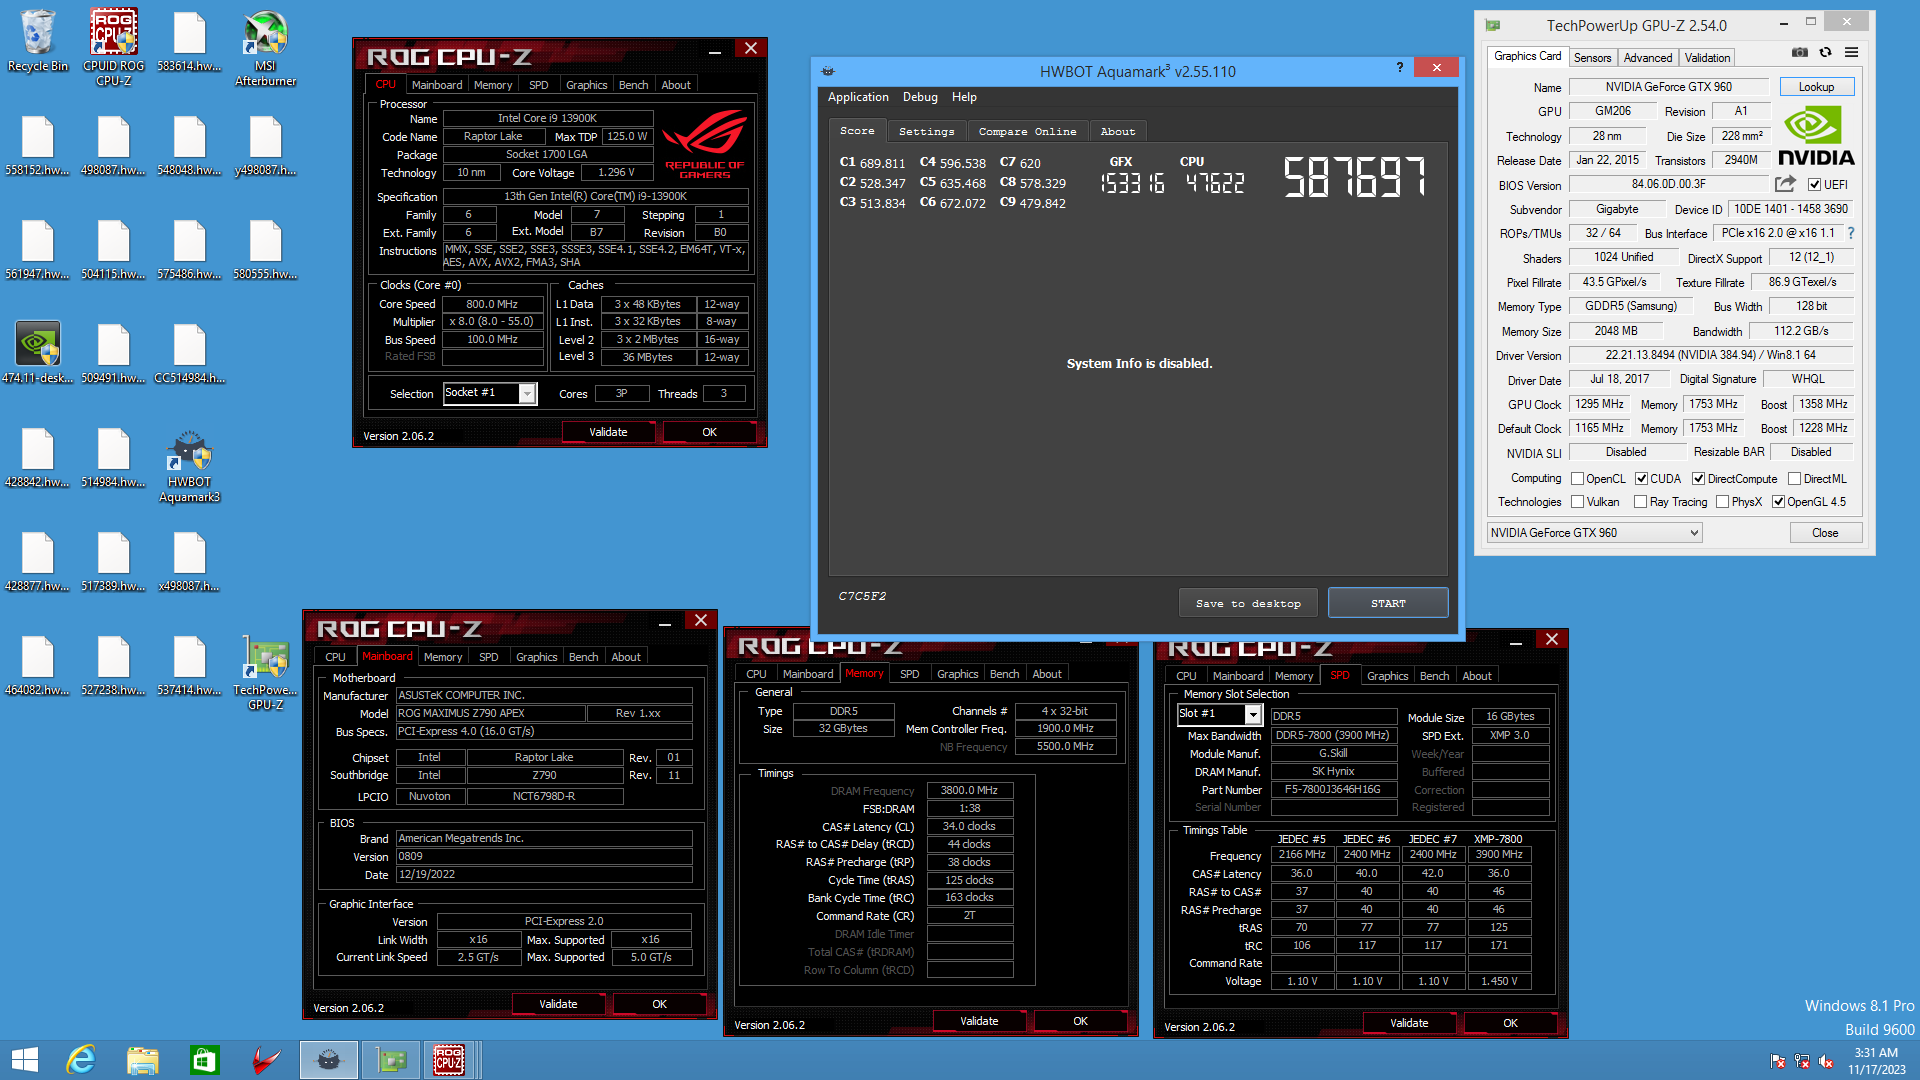Select the x498087 file on desktop
This screenshot has height=1080, width=1920.
[190, 561]
